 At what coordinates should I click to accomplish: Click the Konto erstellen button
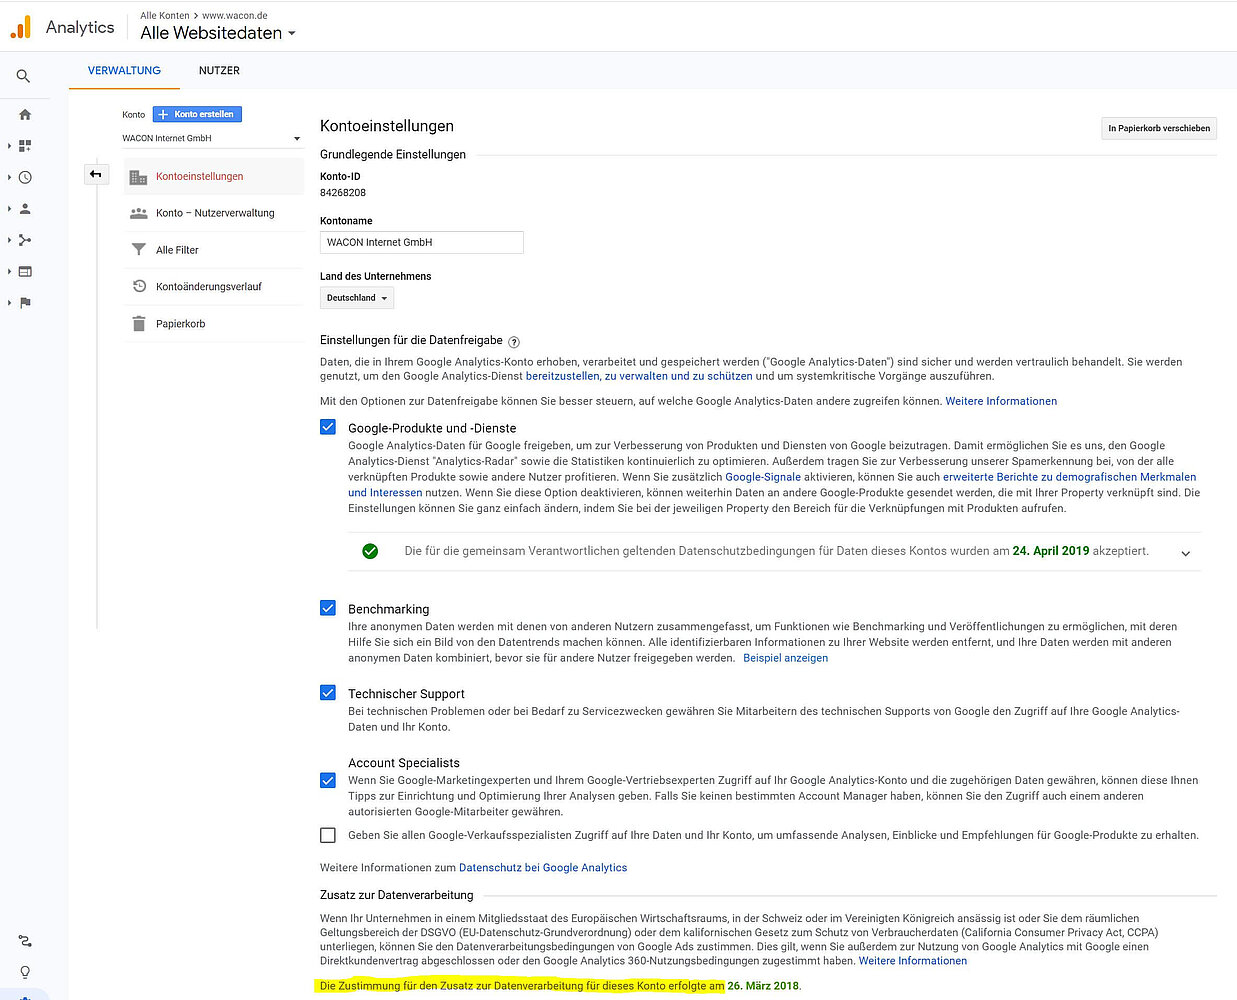tap(197, 115)
